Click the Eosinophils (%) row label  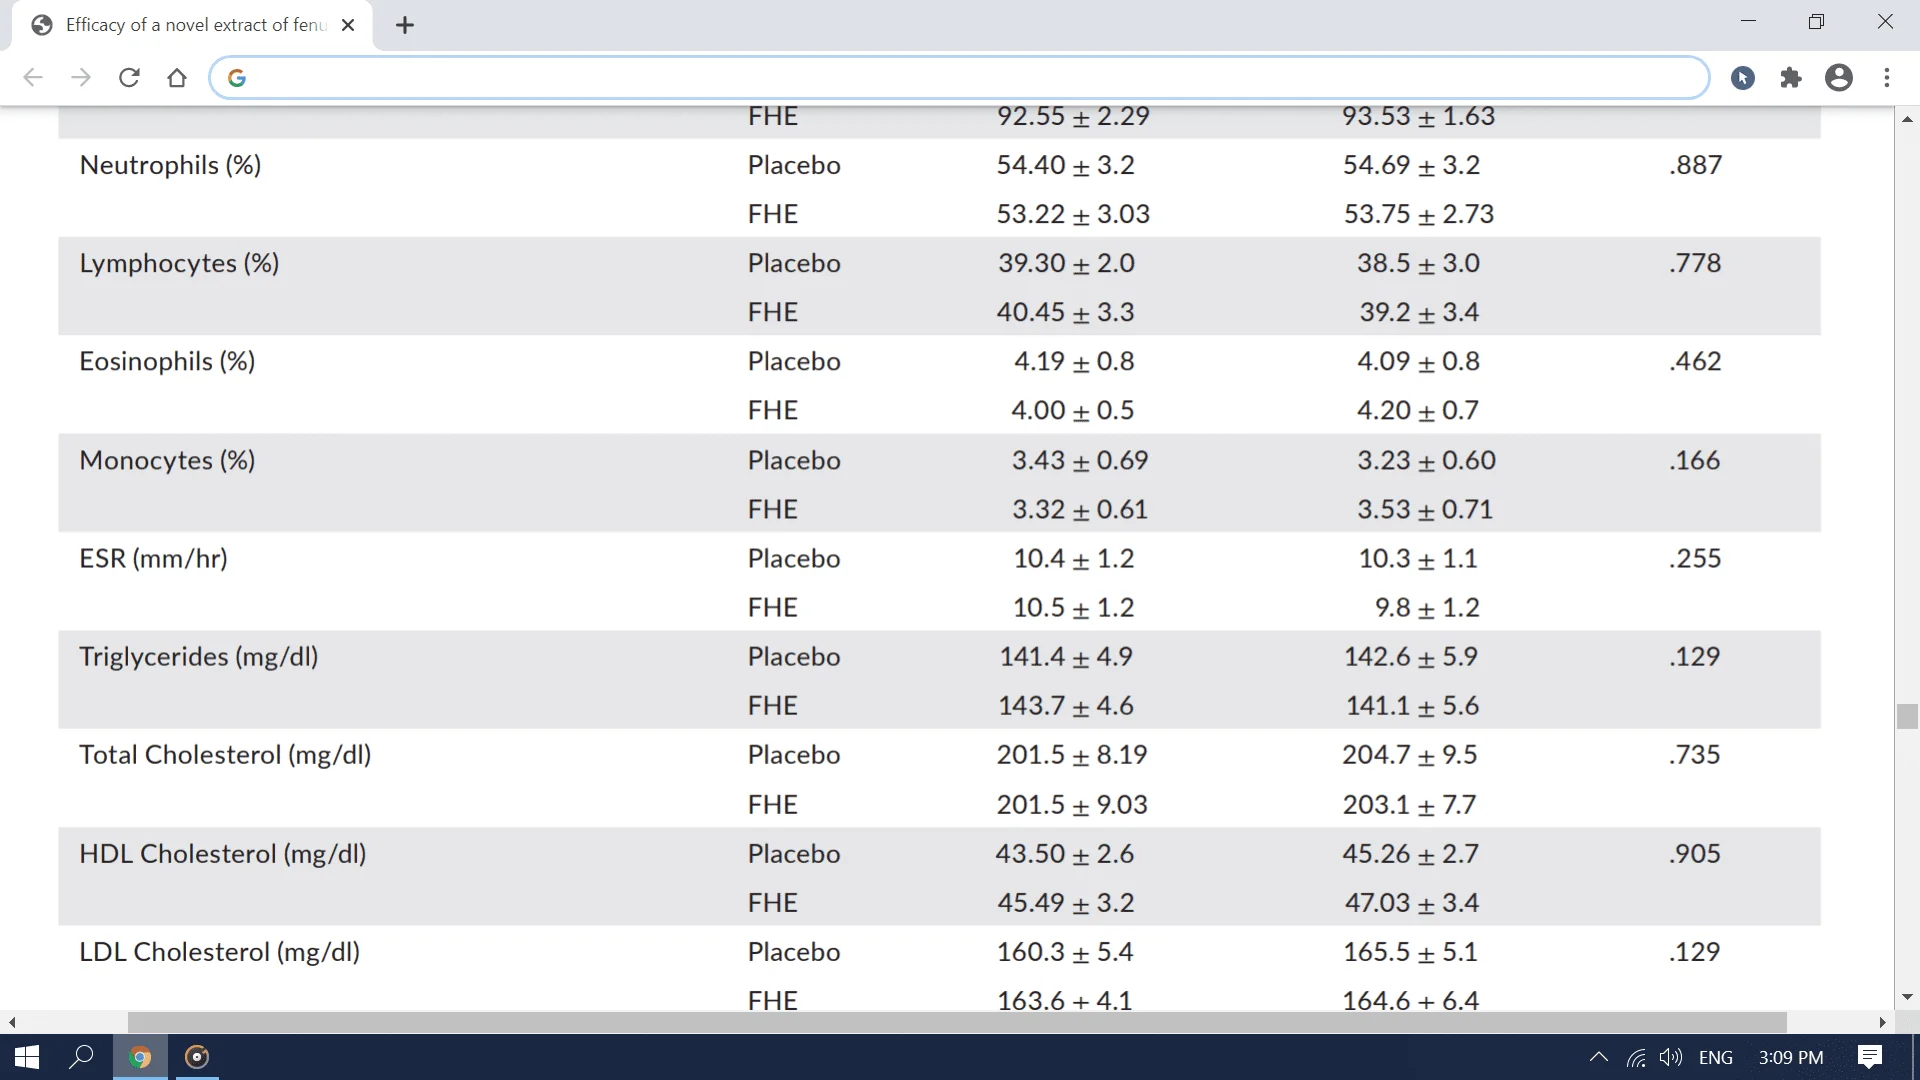click(167, 361)
